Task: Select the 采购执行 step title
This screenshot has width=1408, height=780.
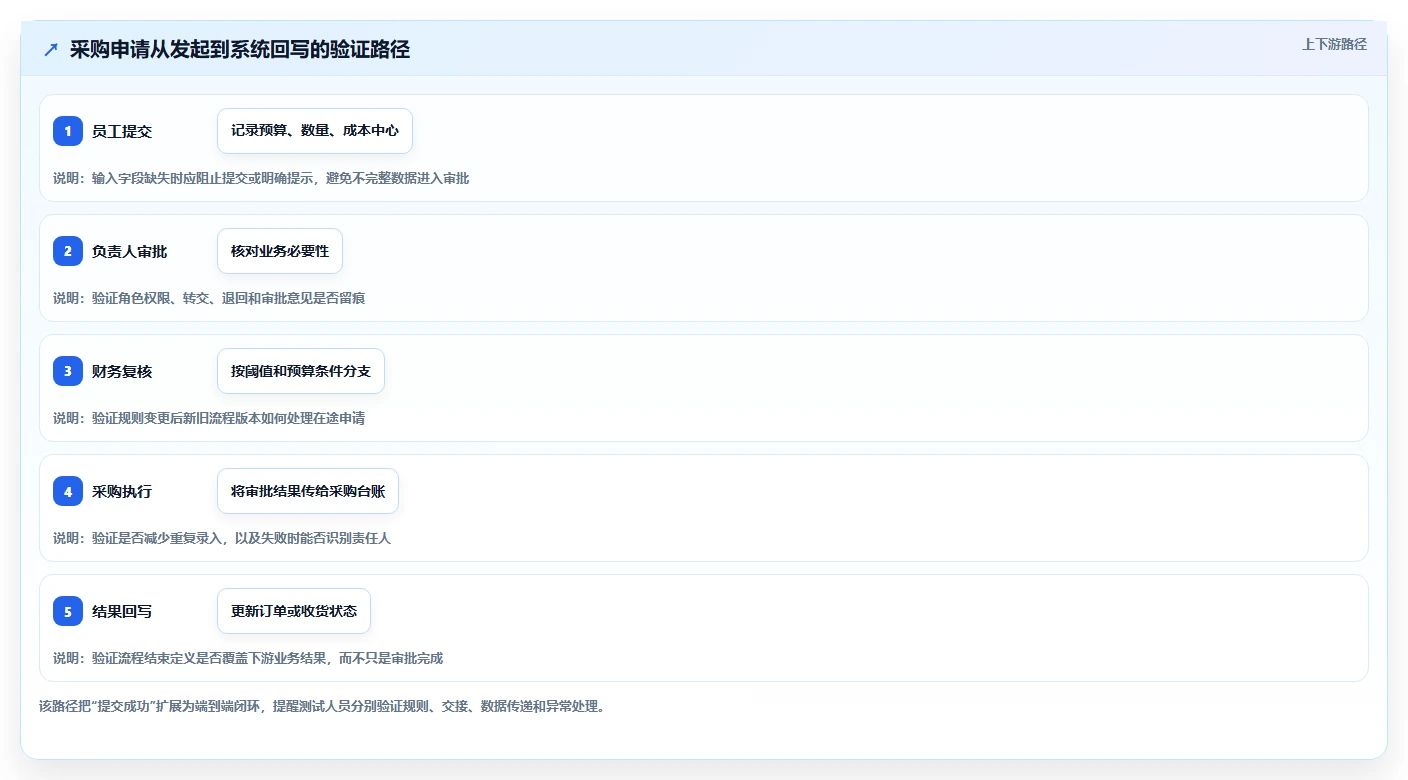Action: coord(122,491)
